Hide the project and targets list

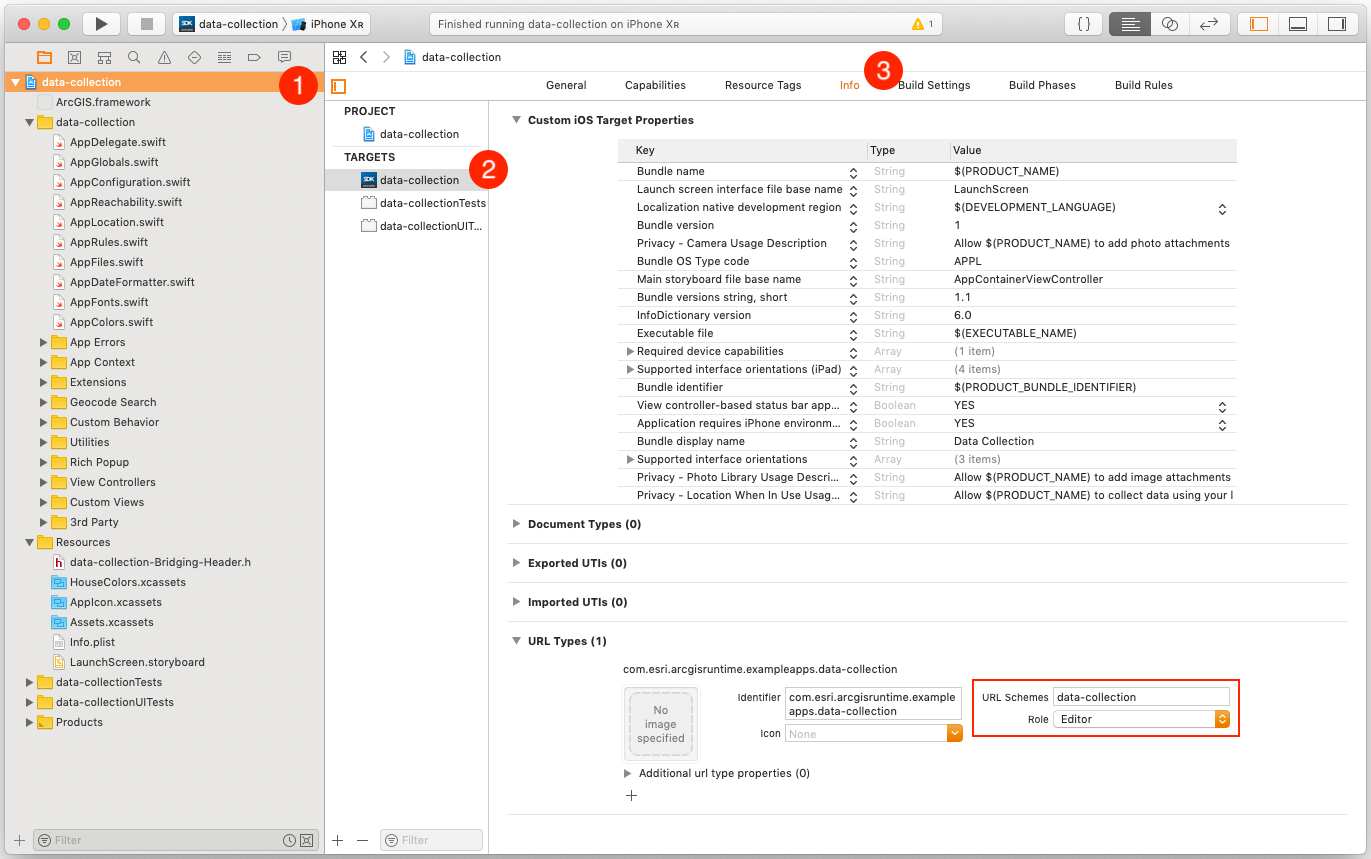click(x=339, y=86)
